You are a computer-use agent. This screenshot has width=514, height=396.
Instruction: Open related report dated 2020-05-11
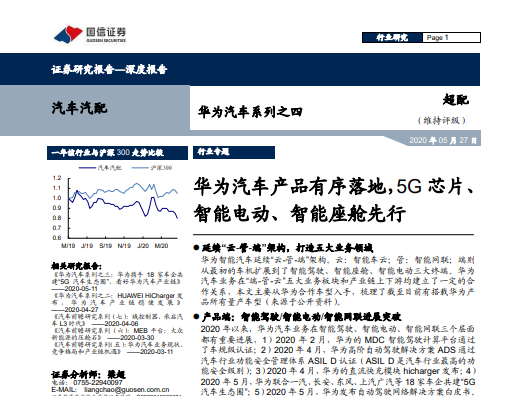click(117, 281)
